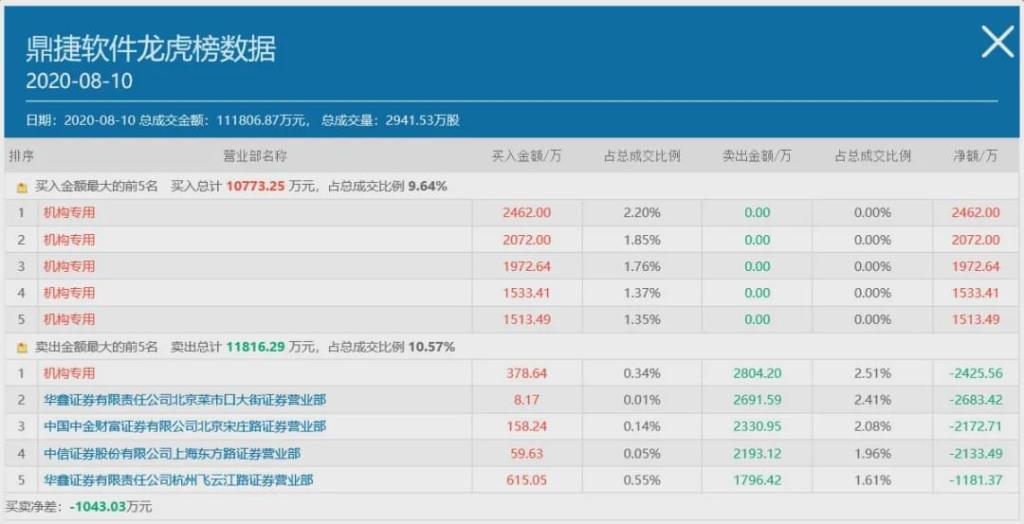
Task: Click 机构专用 in buy row with 1533.41
Action: [x=69, y=293]
